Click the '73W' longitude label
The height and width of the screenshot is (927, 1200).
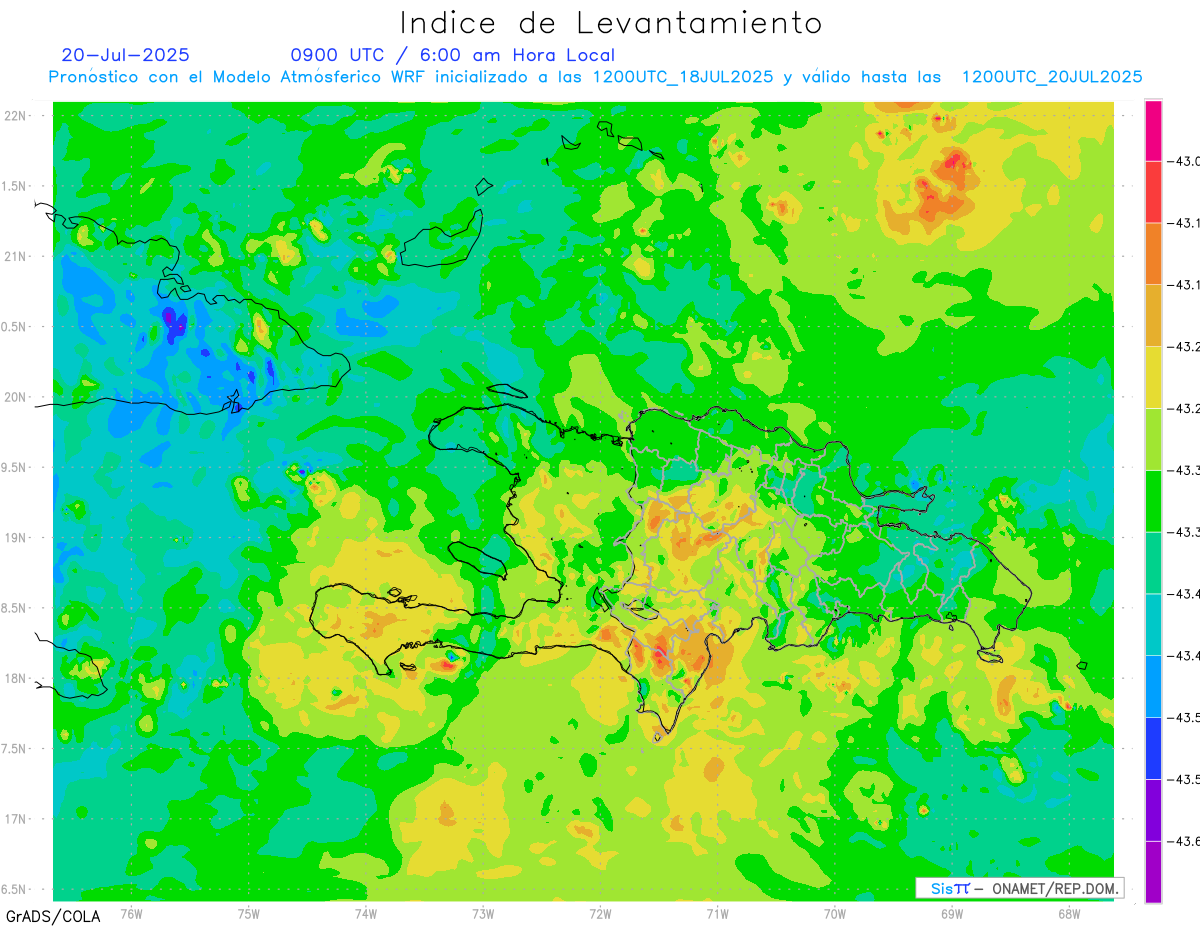click(483, 913)
